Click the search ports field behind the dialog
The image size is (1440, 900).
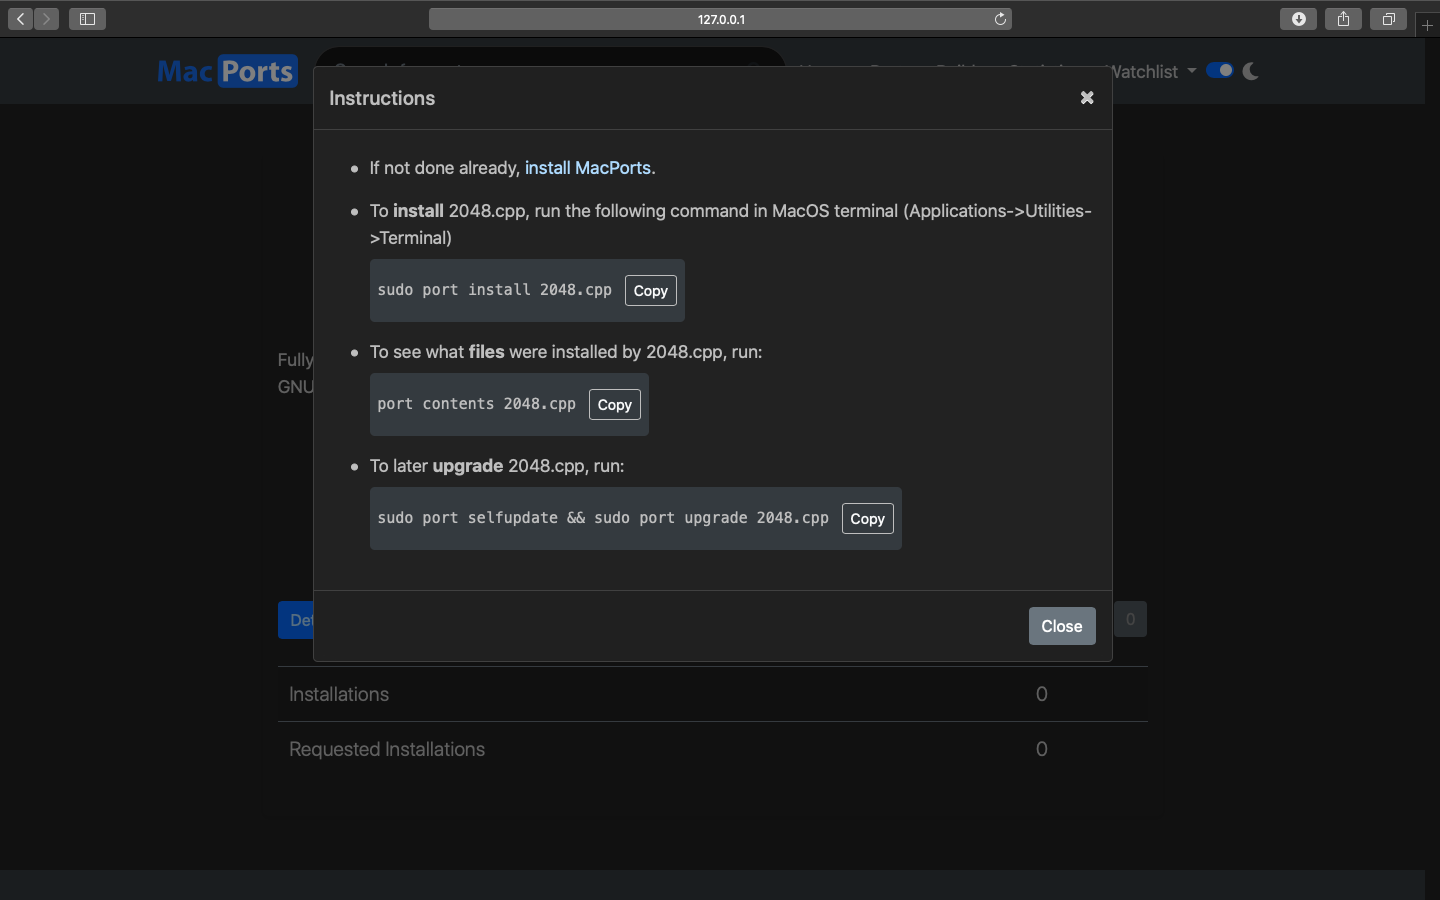(550, 56)
